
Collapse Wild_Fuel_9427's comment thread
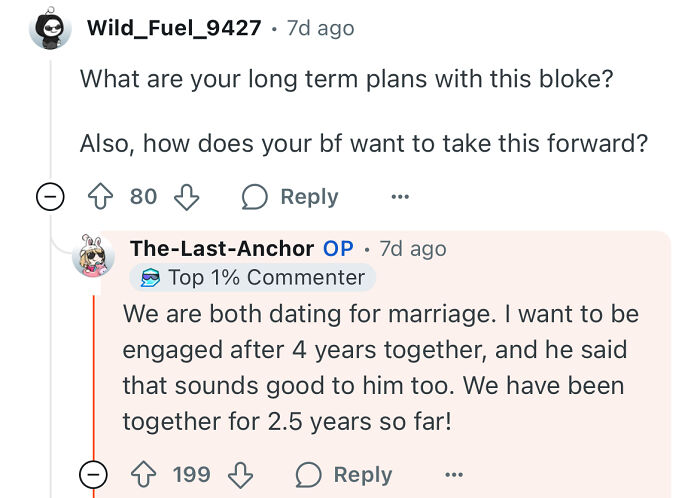[47, 197]
